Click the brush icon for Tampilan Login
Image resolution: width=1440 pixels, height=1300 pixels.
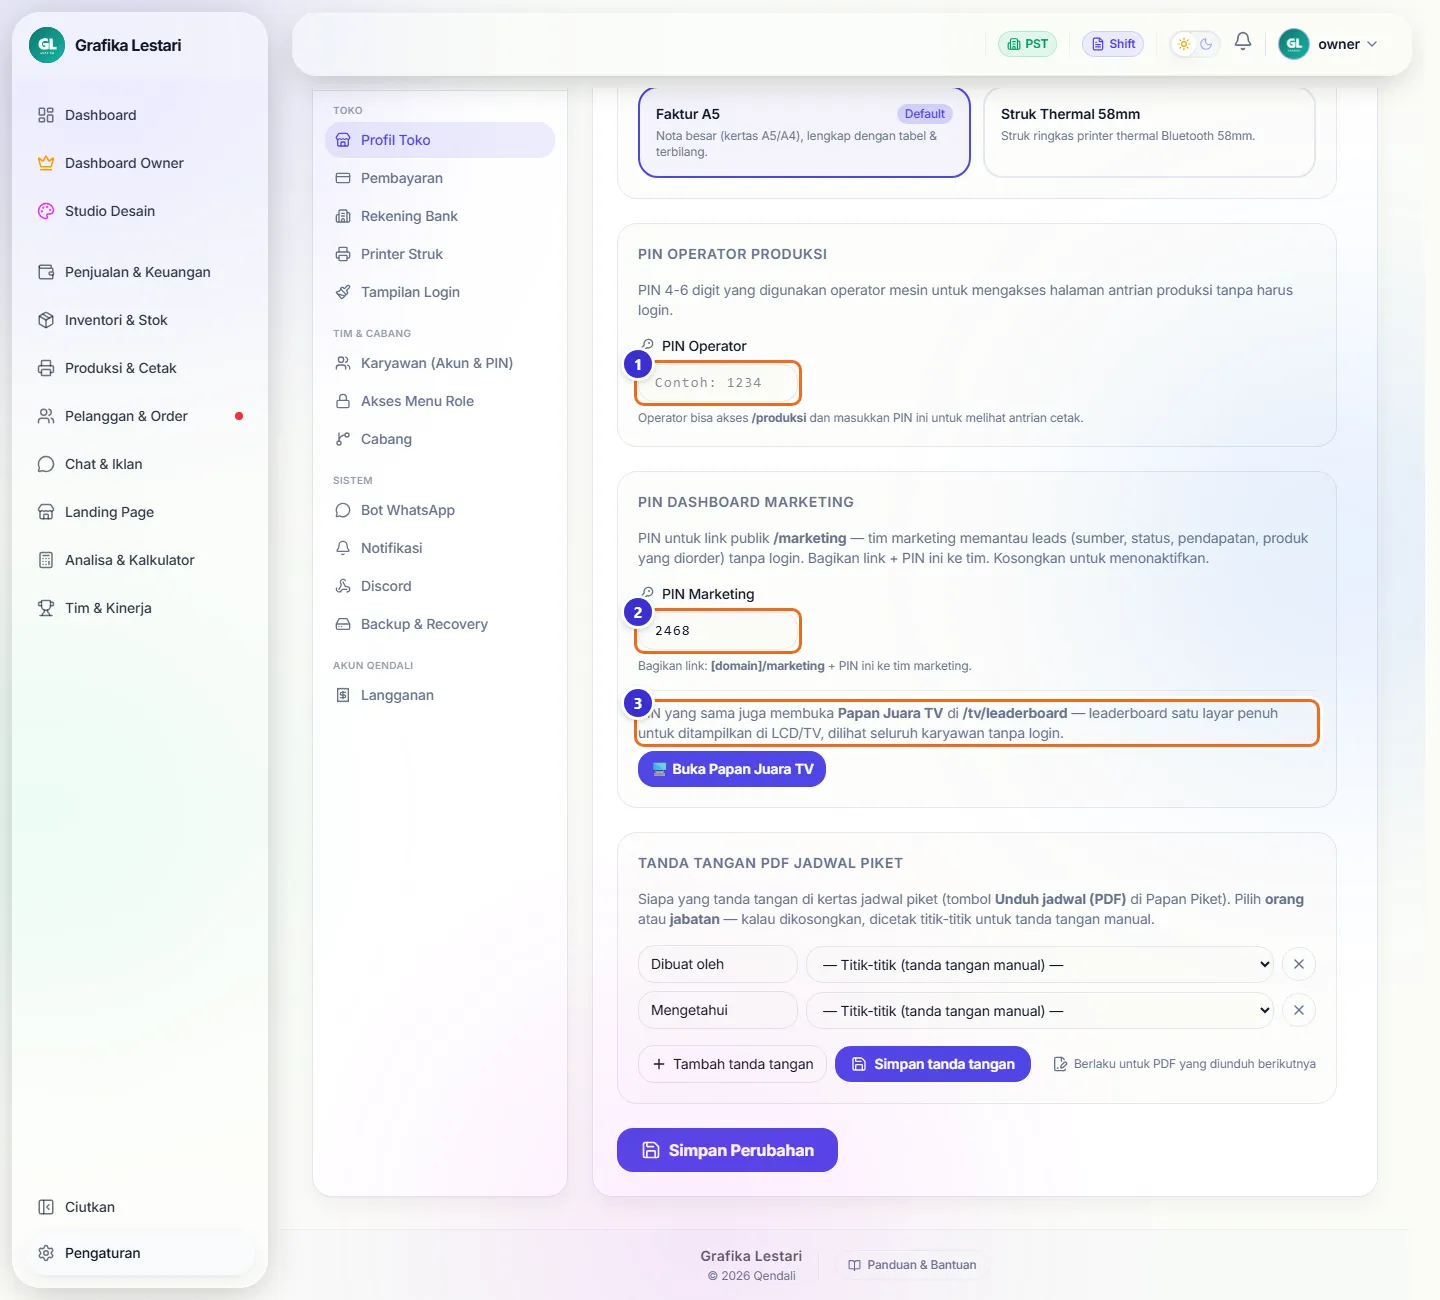pos(343,292)
